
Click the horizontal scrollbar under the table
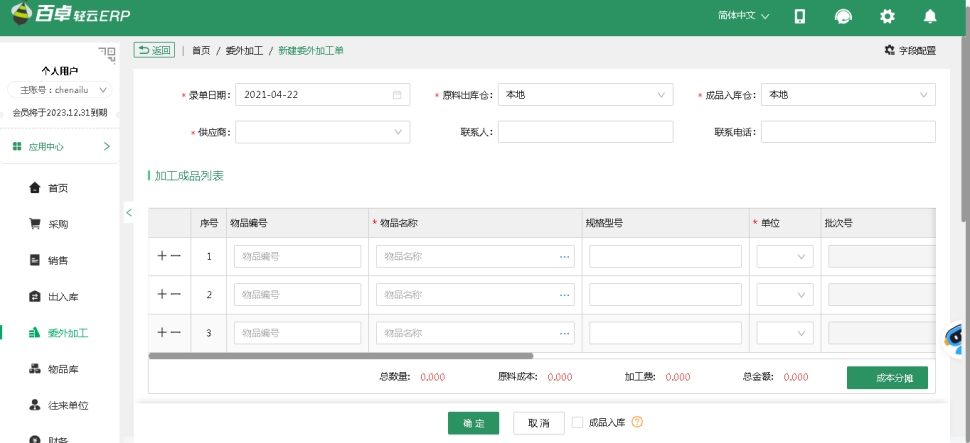coord(340,355)
